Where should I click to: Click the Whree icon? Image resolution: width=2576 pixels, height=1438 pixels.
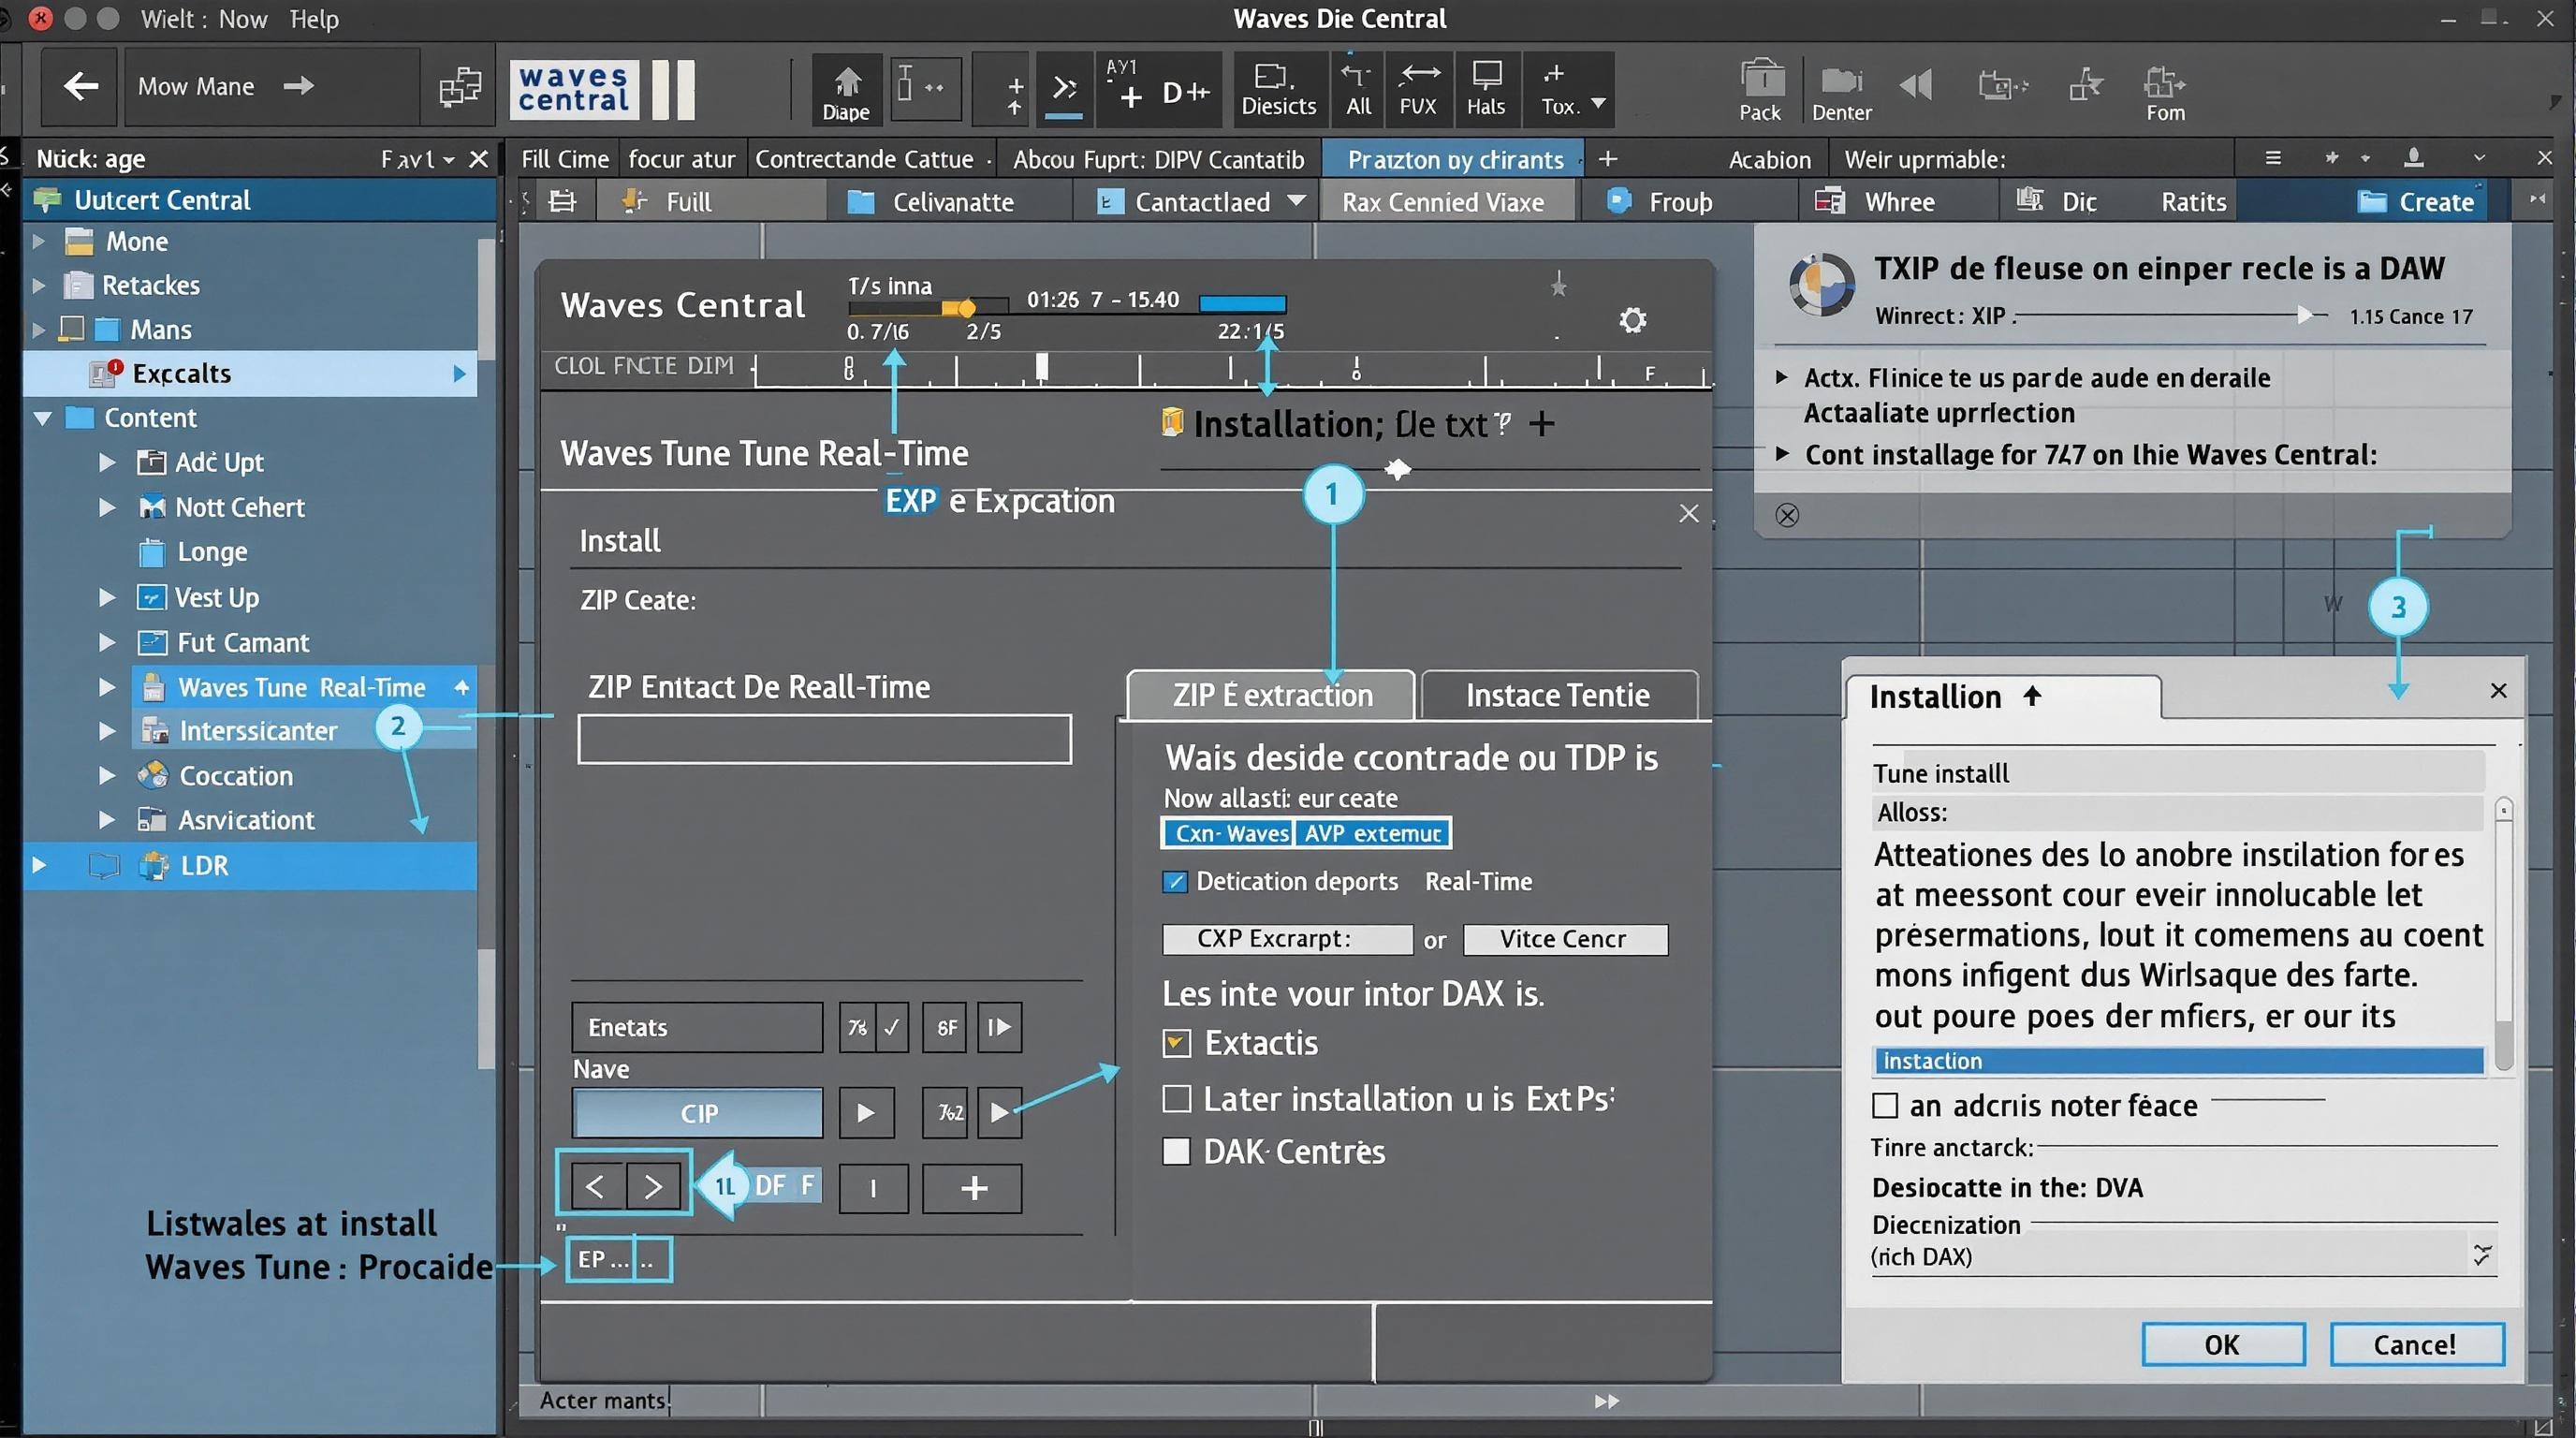[x=1829, y=201]
